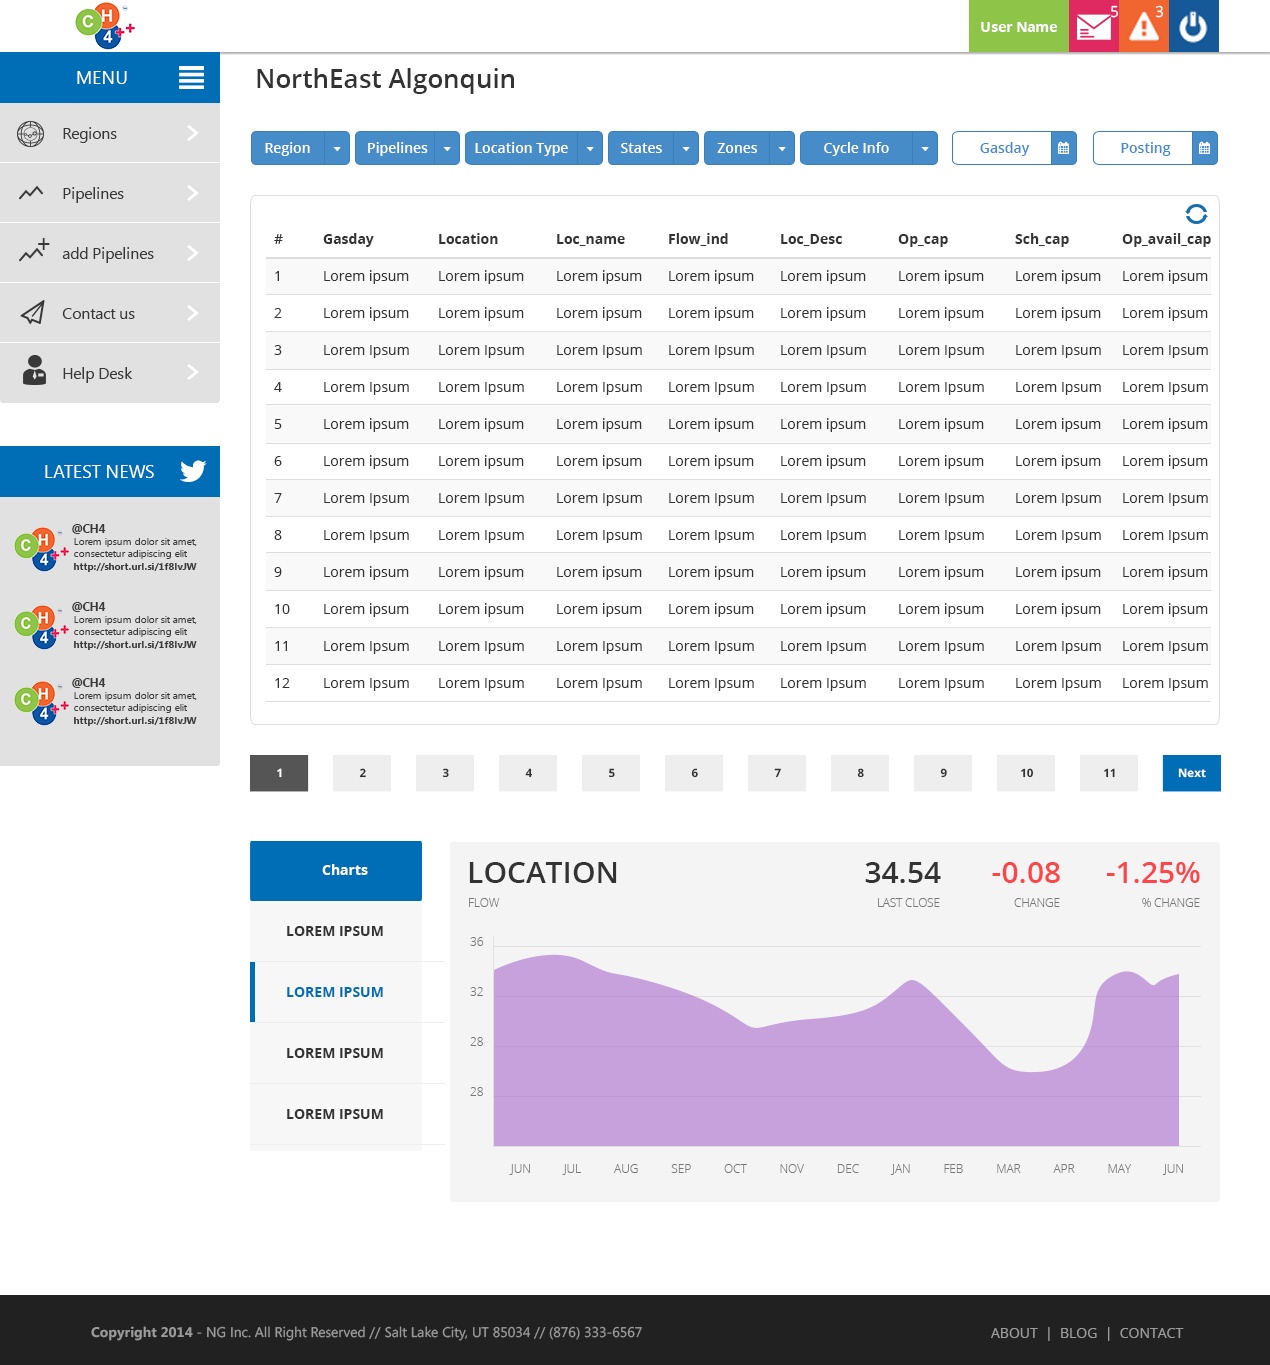Screen dimensions: 1270x1365
Task: Expand the Region dropdown arrow
Action: (337, 148)
